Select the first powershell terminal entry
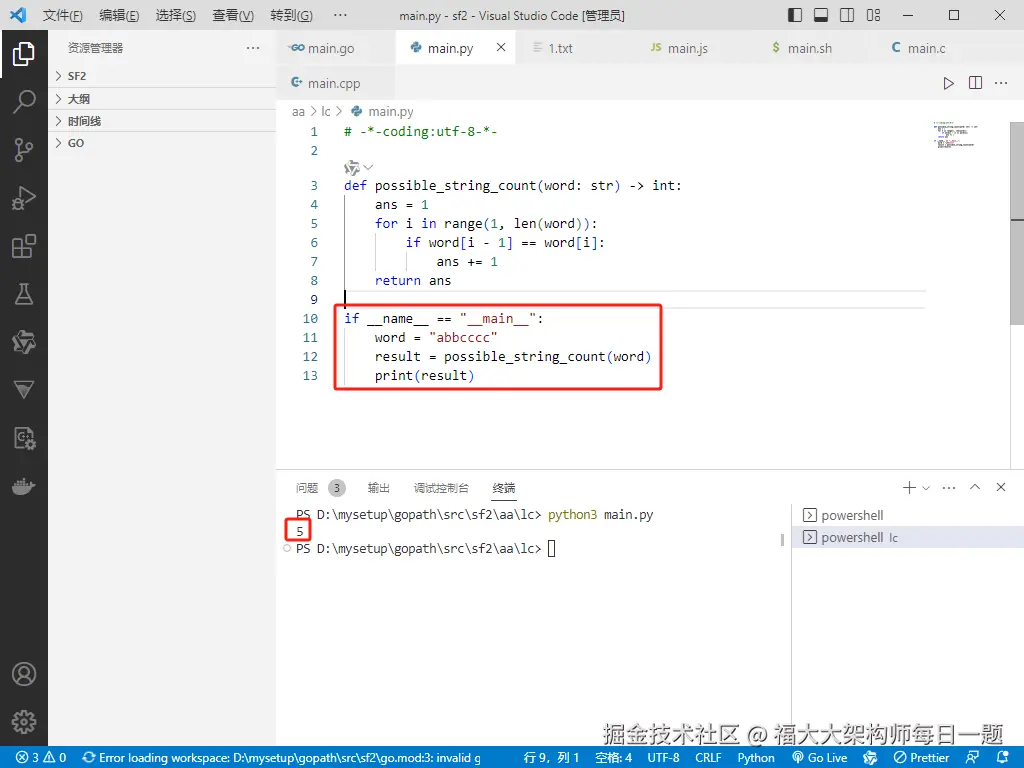The height and width of the screenshot is (768, 1024). point(908,515)
